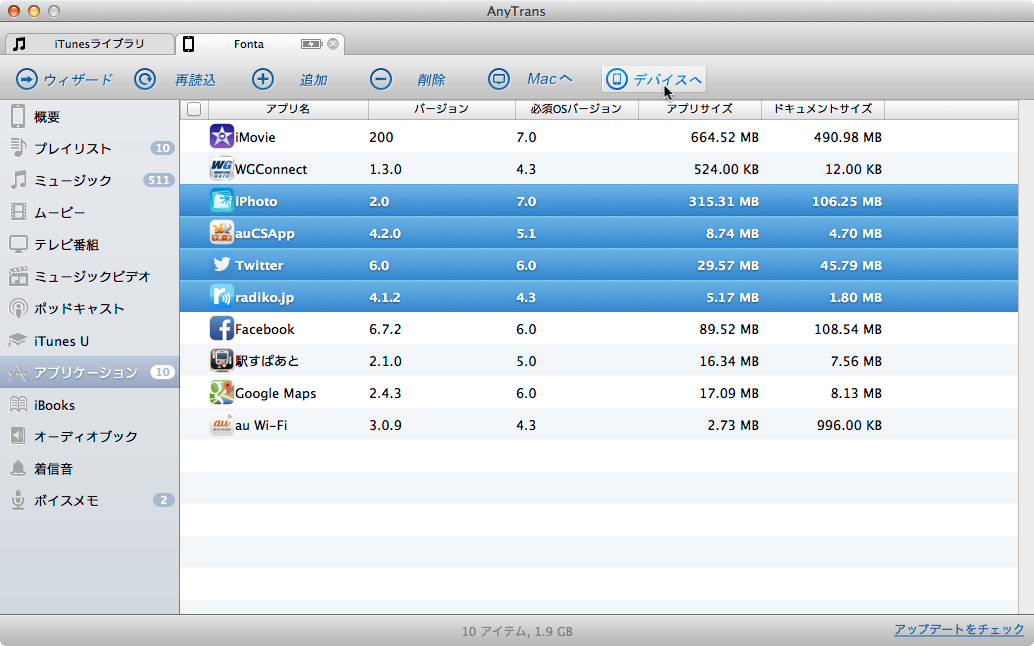This screenshot has height=646, width=1034.
Task: Click the iPhone device icon on Fonta tab
Action: pyautogui.click(x=189, y=44)
